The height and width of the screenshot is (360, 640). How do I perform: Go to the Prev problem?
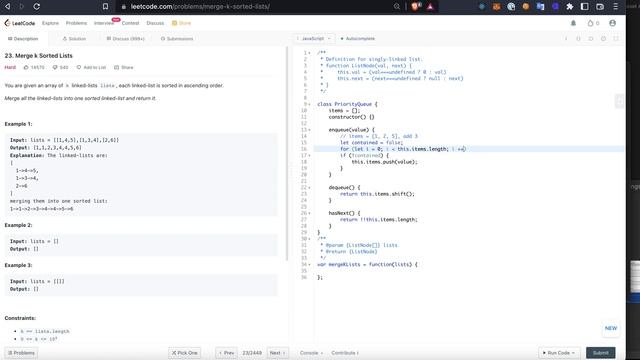(x=227, y=353)
